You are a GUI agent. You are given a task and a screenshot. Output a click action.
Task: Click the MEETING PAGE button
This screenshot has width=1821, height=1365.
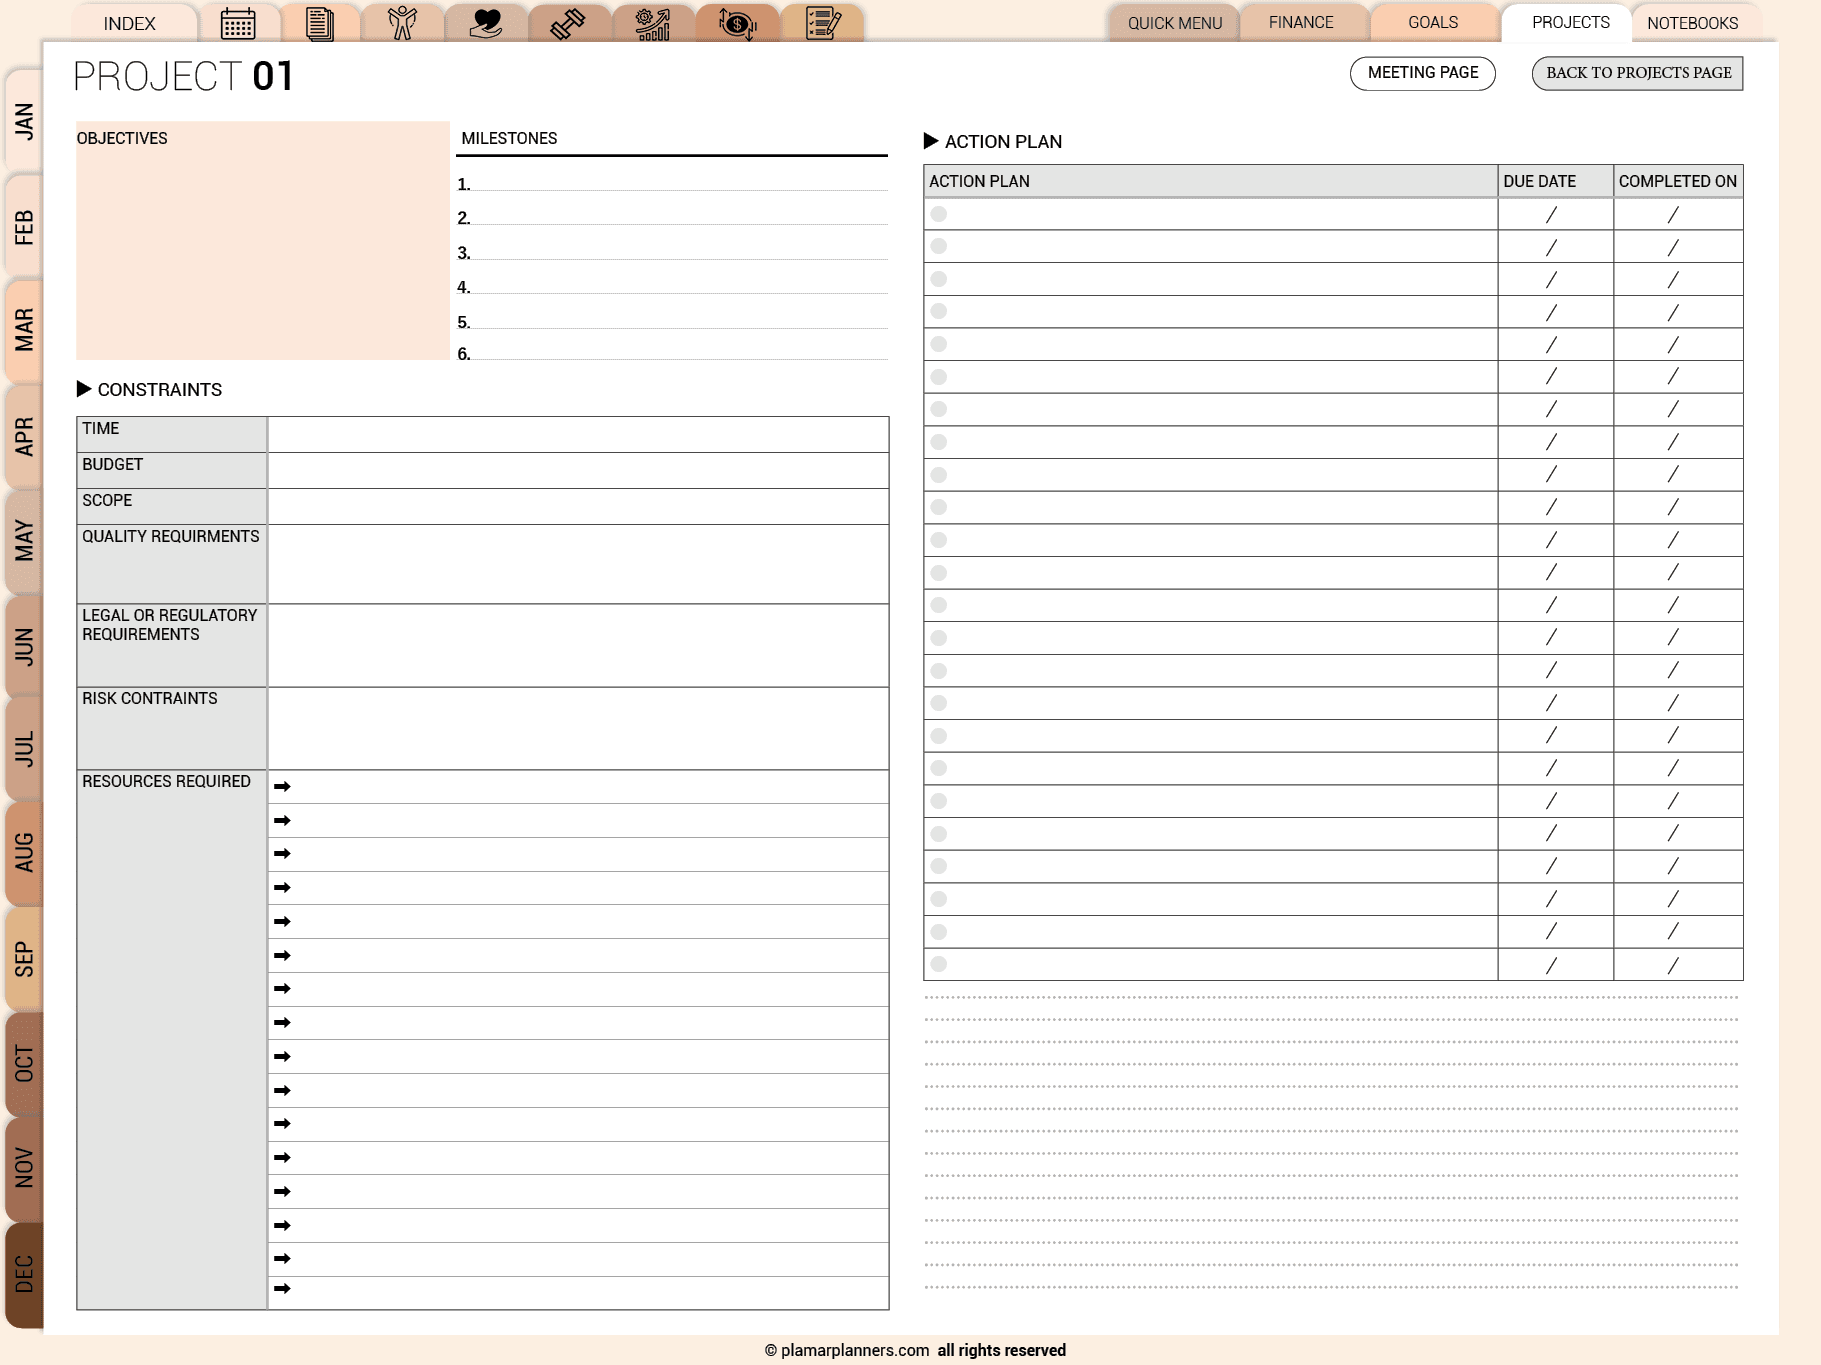click(x=1422, y=73)
